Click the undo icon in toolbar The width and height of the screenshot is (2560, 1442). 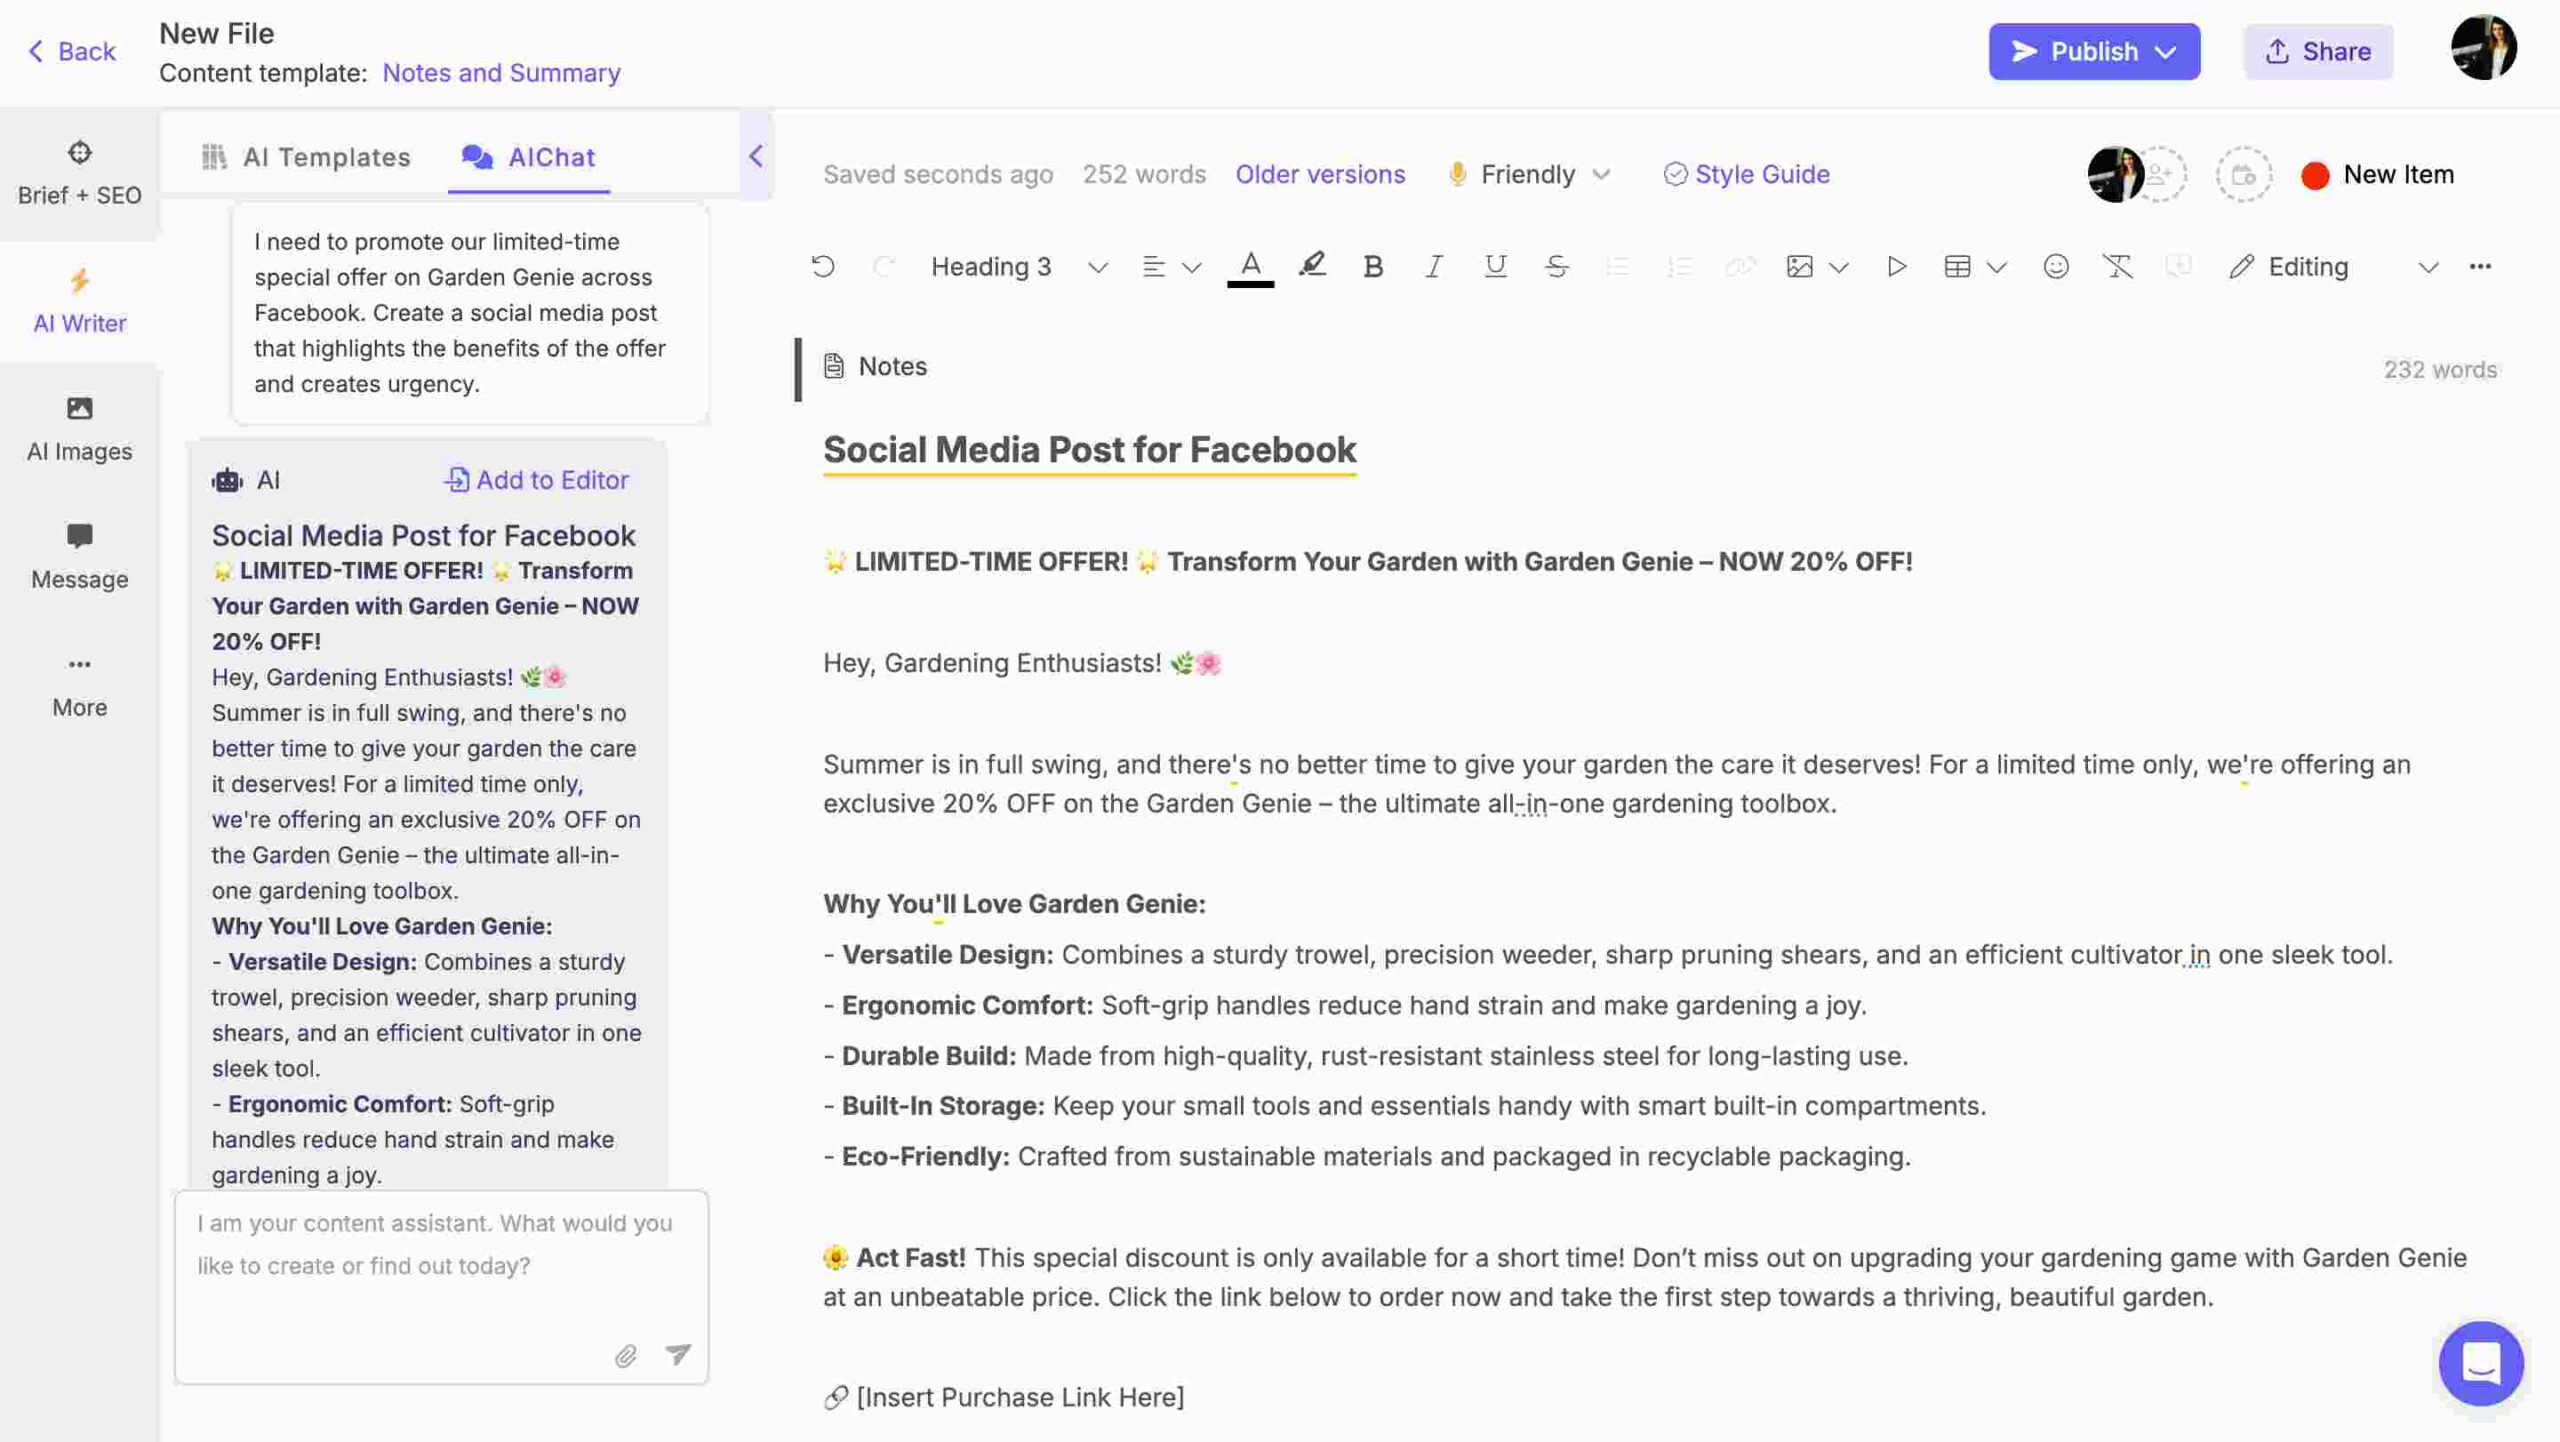(823, 266)
